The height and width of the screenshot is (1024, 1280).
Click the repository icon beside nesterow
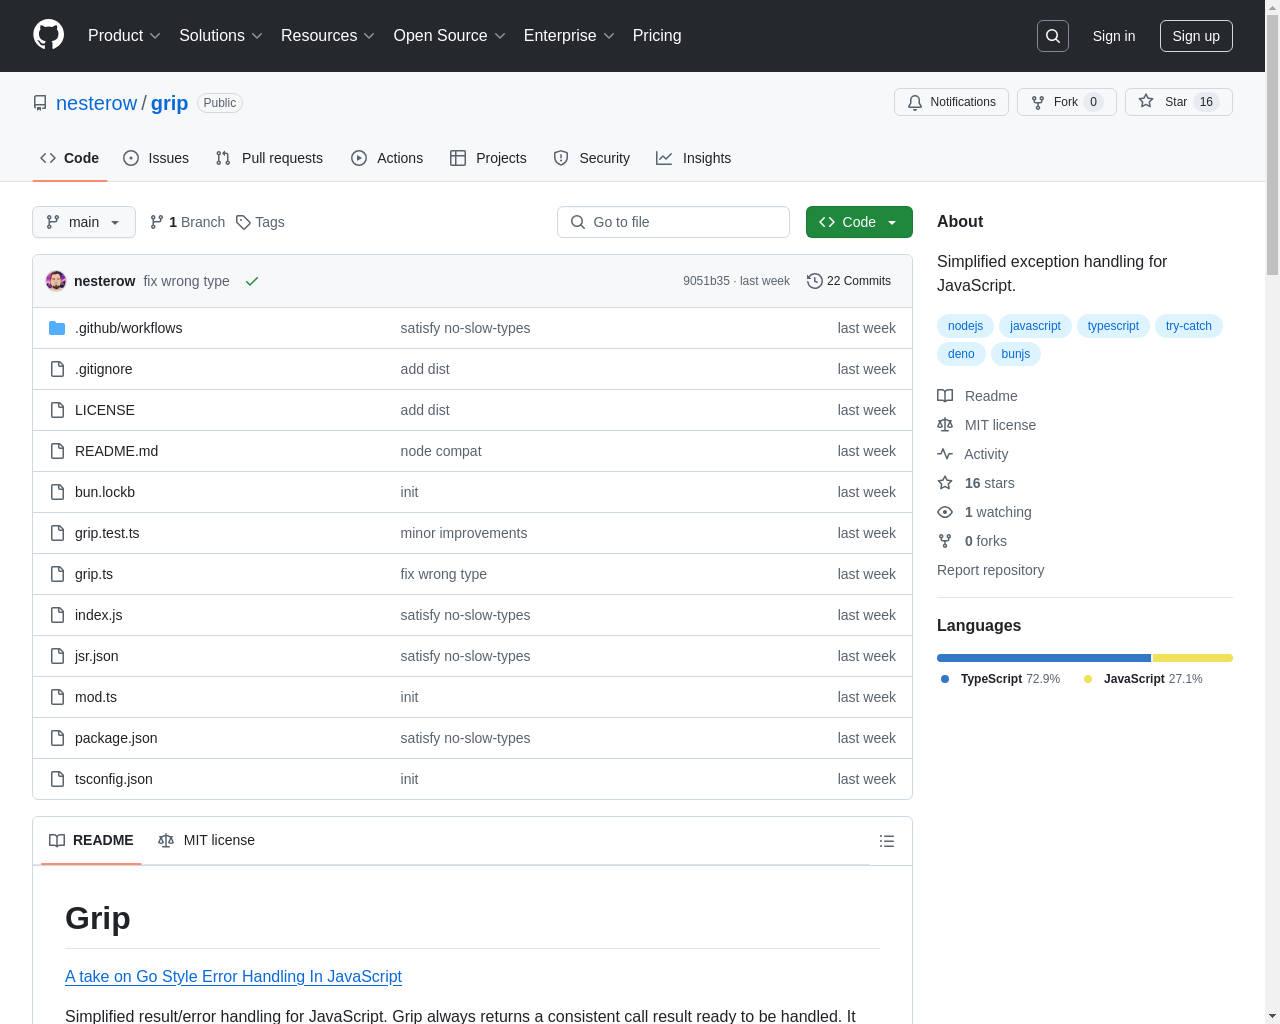(40, 103)
